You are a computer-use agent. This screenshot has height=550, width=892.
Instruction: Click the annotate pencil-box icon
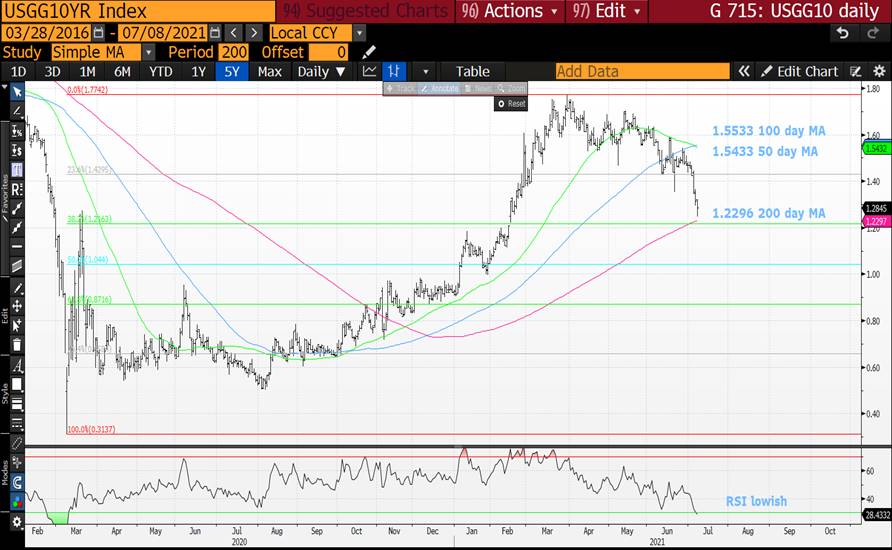coord(855,72)
